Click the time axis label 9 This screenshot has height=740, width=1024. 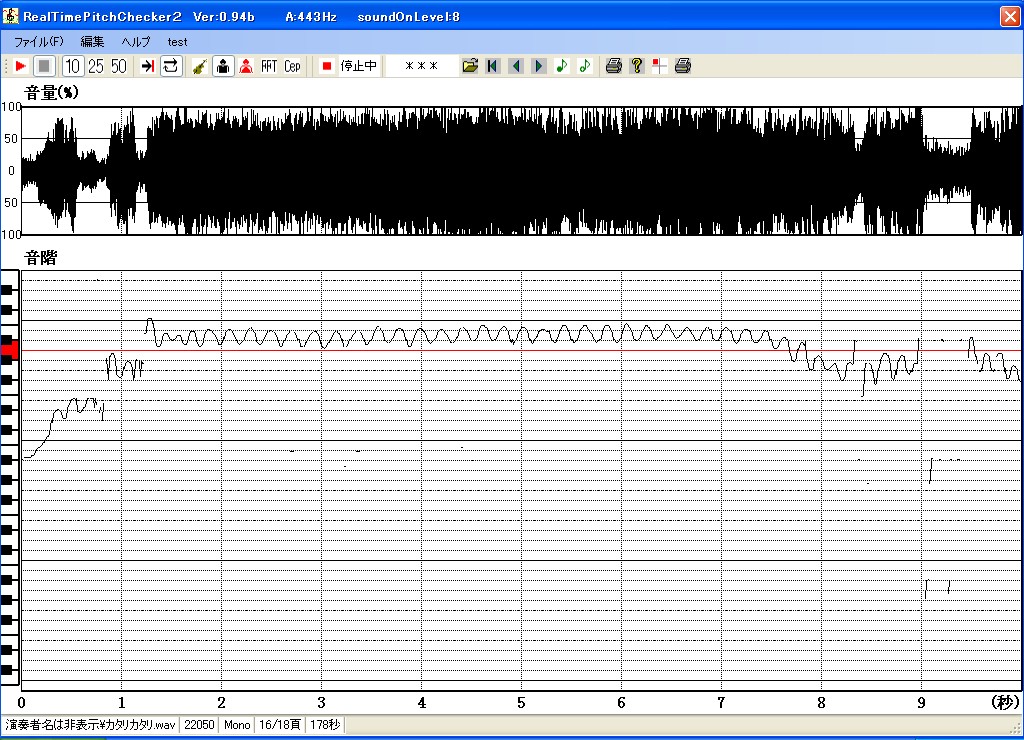[x=921, y=703]
